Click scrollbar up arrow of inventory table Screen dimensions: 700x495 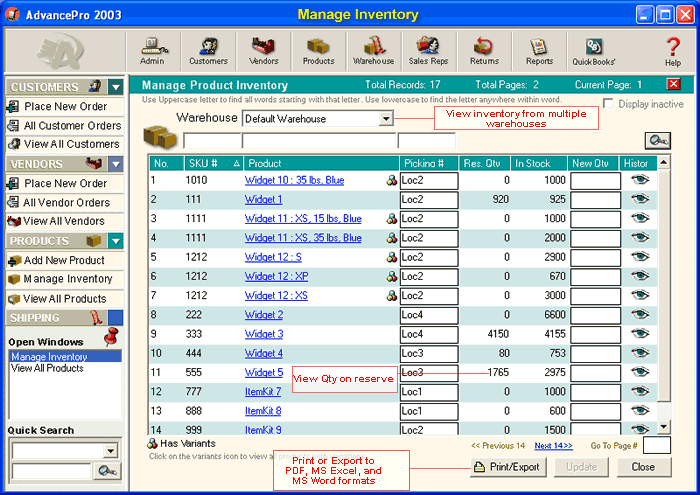(663, 162)
